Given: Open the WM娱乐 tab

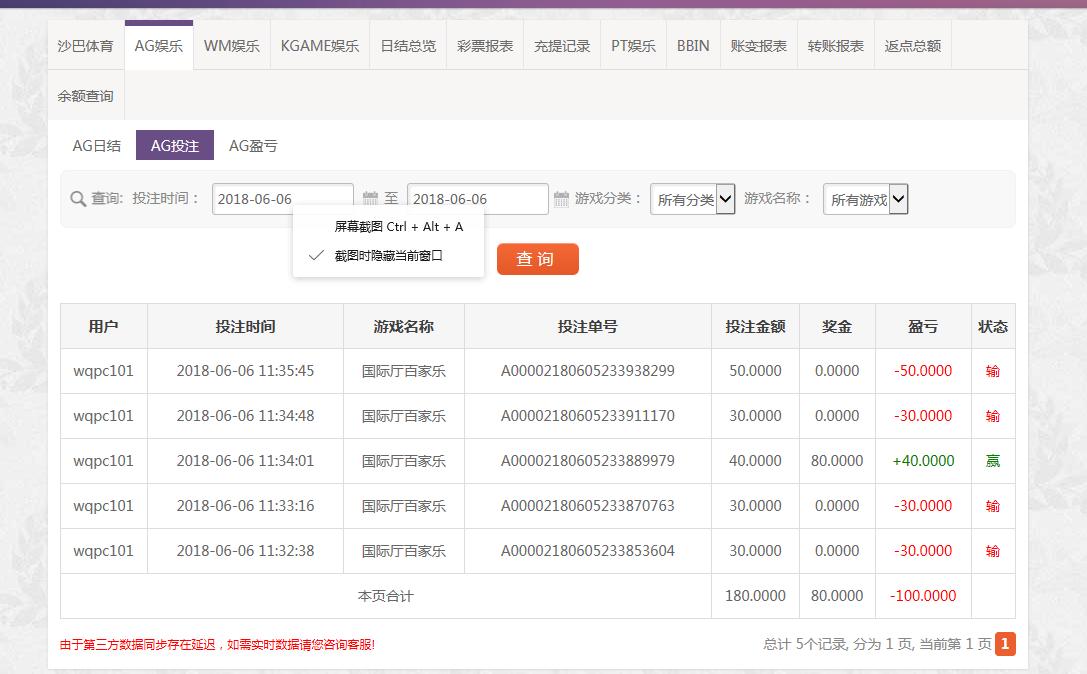Looking at the screenshot, I should pyautogui.click(x=231, y=46).
